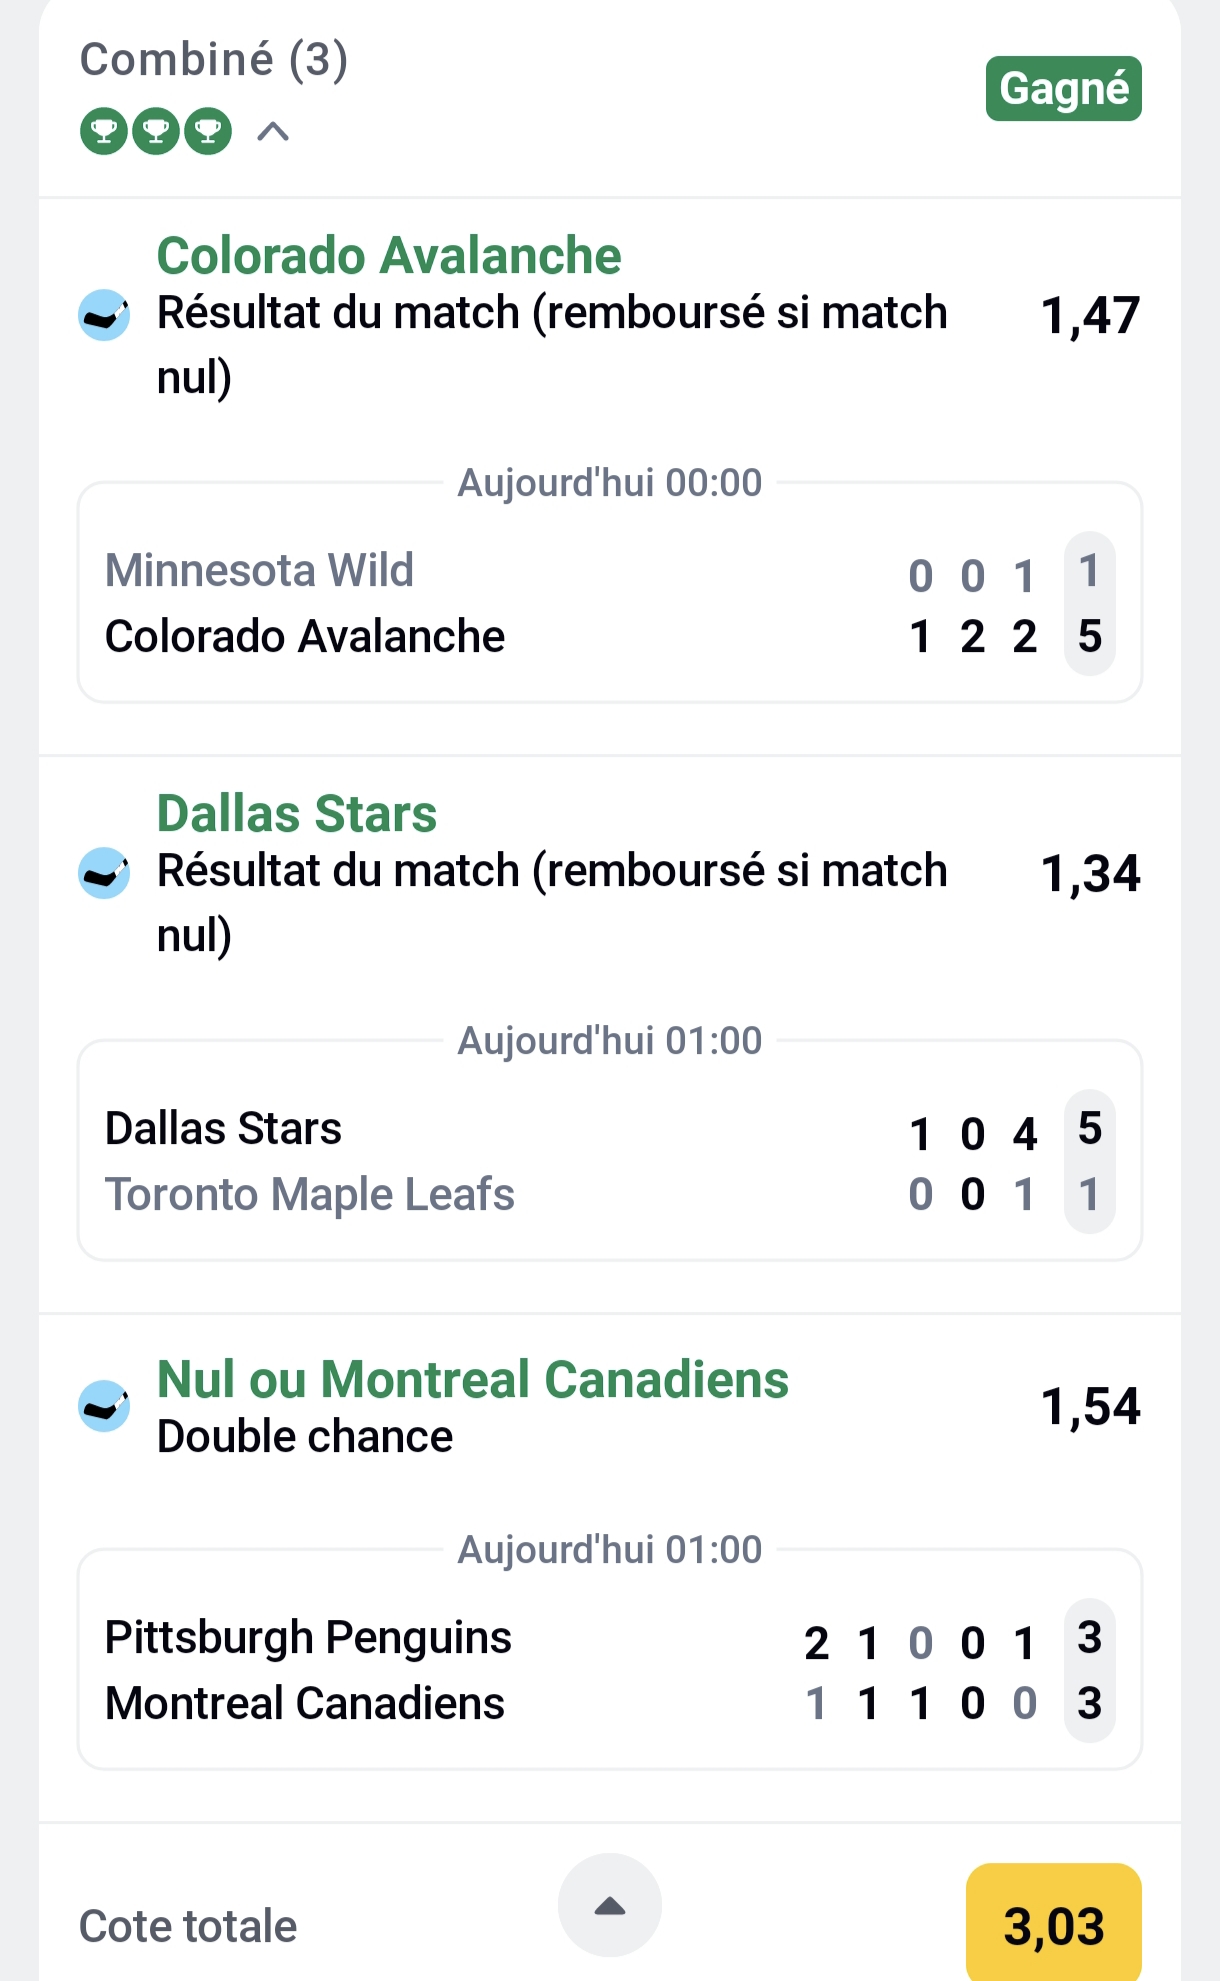The image size is (1220, 1981).
Task: Click hockey icon beside Double chance bet
Action: 104,1406
